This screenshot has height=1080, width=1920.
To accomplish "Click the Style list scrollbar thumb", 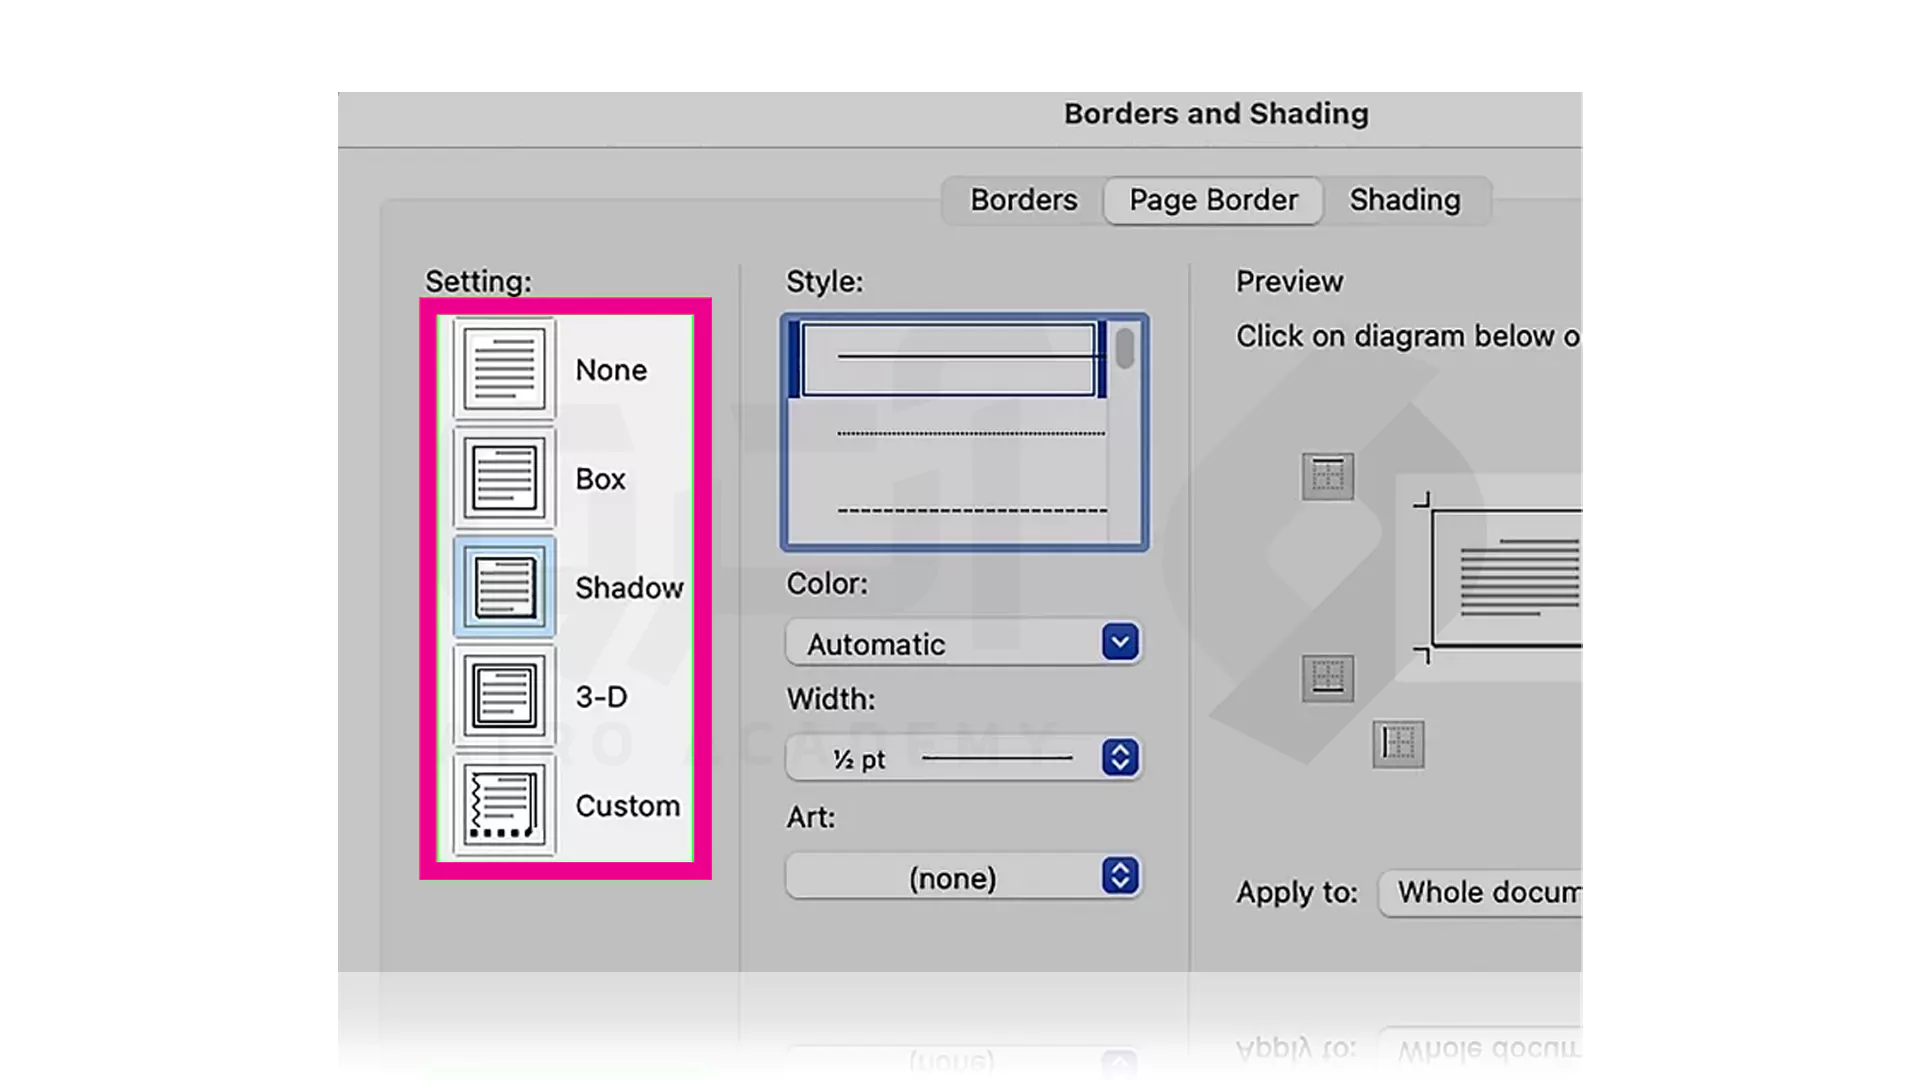I will click(1125, 348).
